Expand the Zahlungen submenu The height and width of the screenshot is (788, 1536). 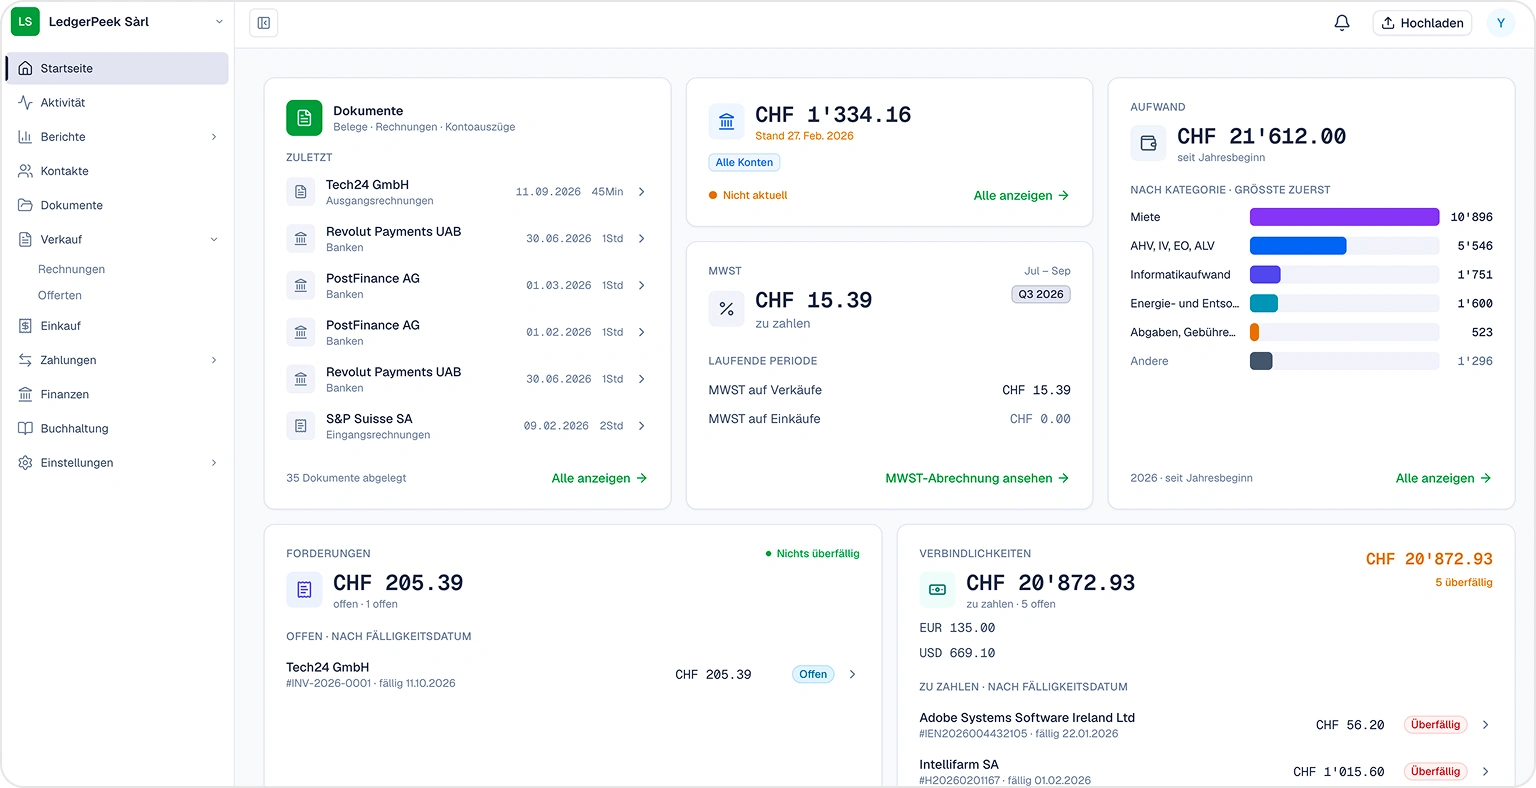tap(214, 360)
